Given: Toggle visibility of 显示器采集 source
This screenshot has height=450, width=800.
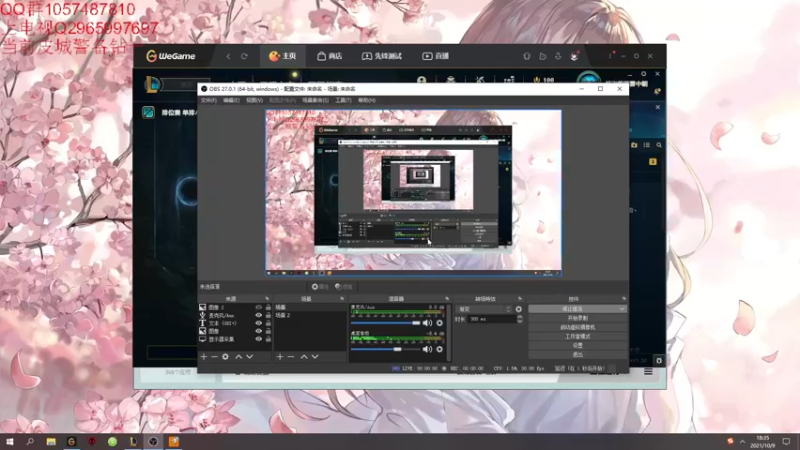Looking at the screenshot, I should click(259, 339).
